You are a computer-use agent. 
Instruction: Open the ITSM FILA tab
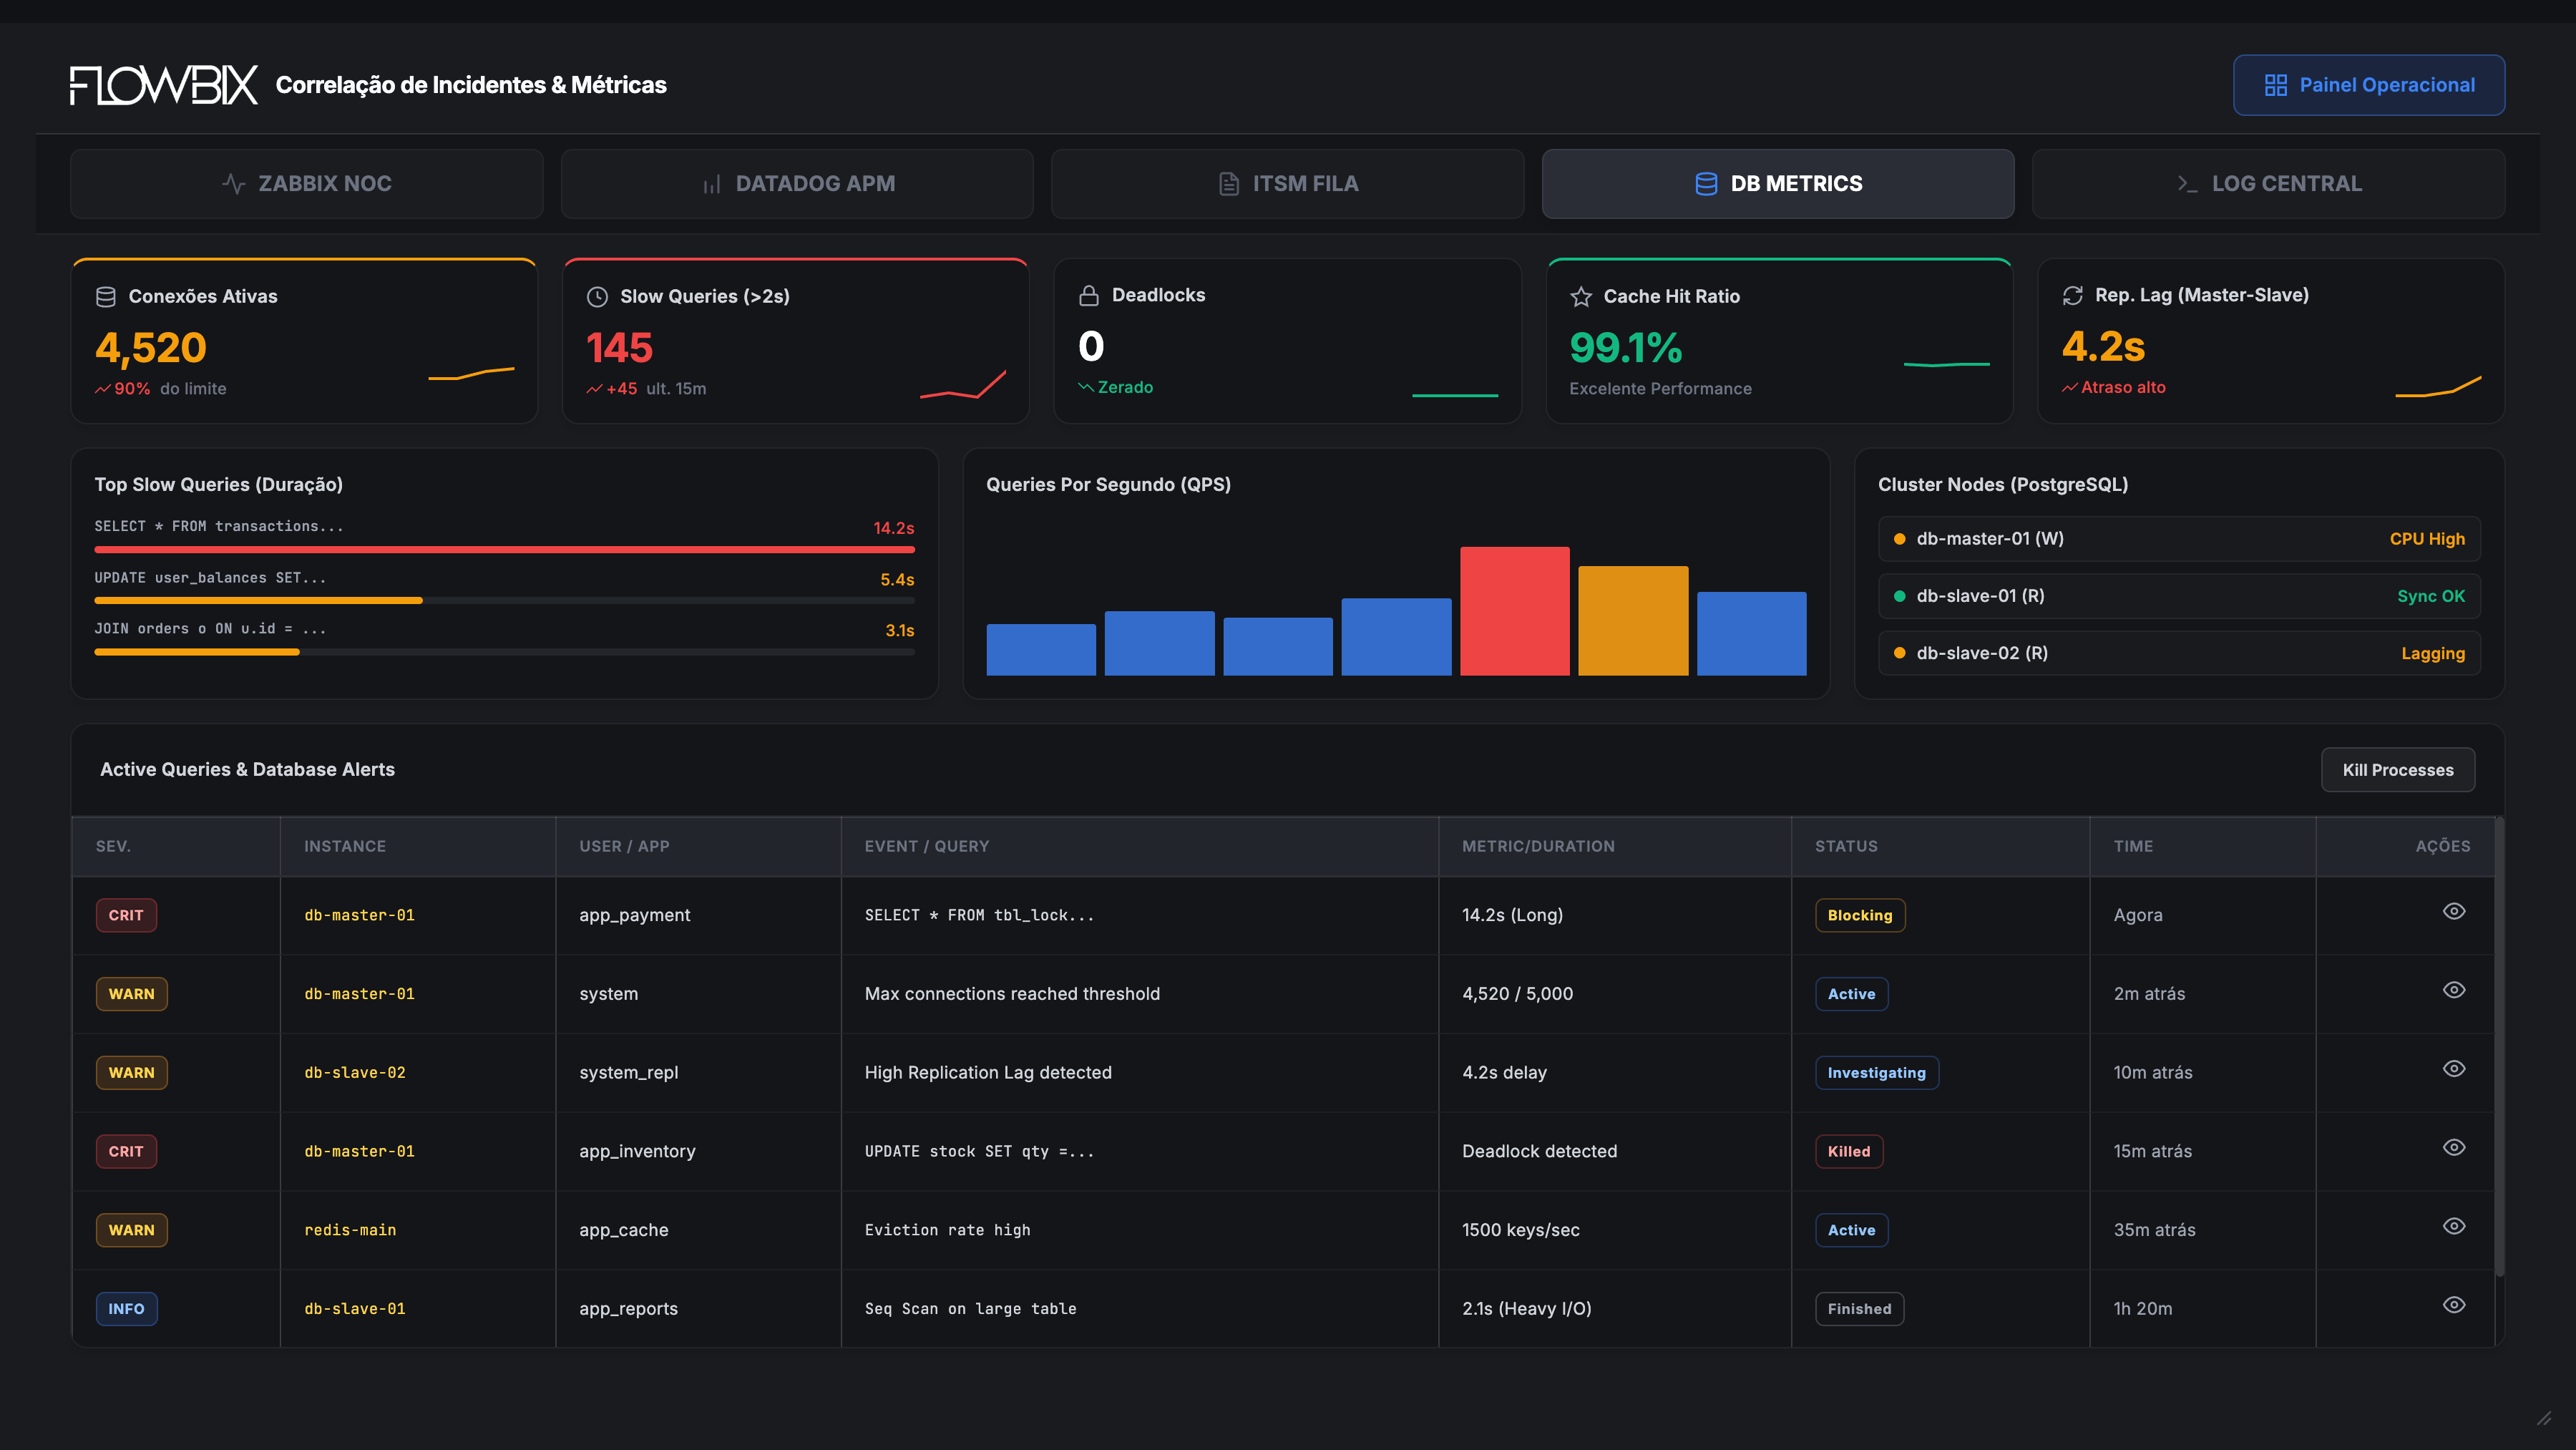pyautogui.click(x=1288, y=184)
